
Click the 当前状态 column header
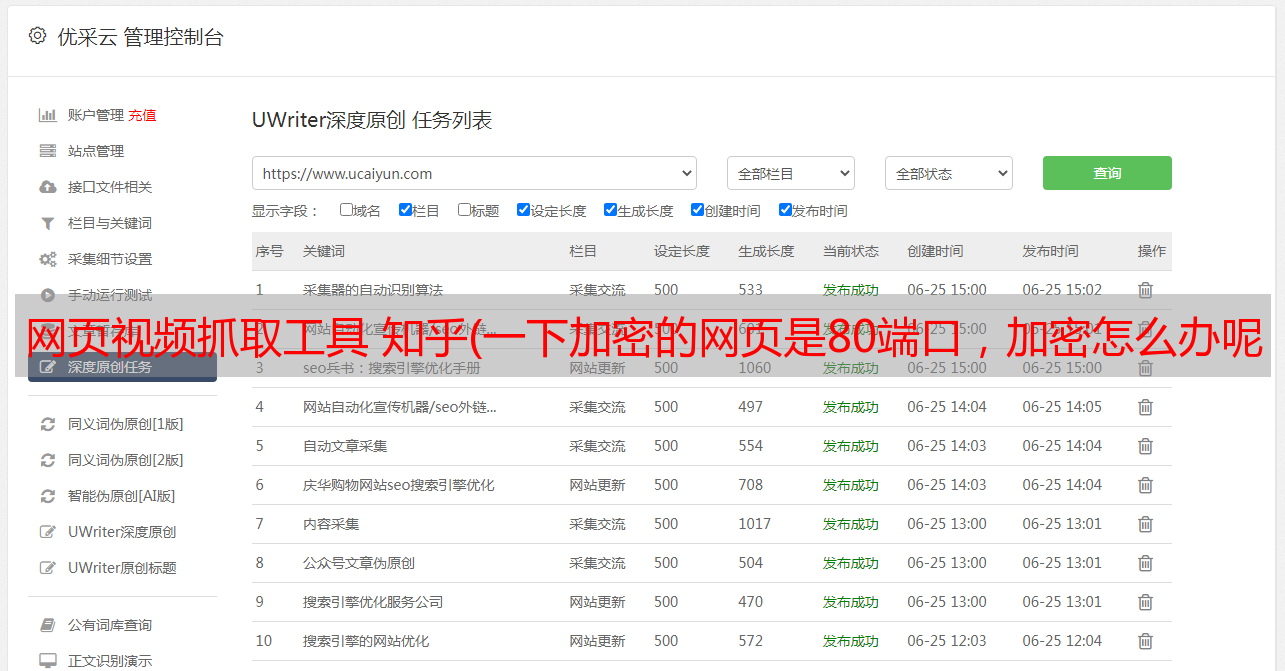tap(851, 251)
